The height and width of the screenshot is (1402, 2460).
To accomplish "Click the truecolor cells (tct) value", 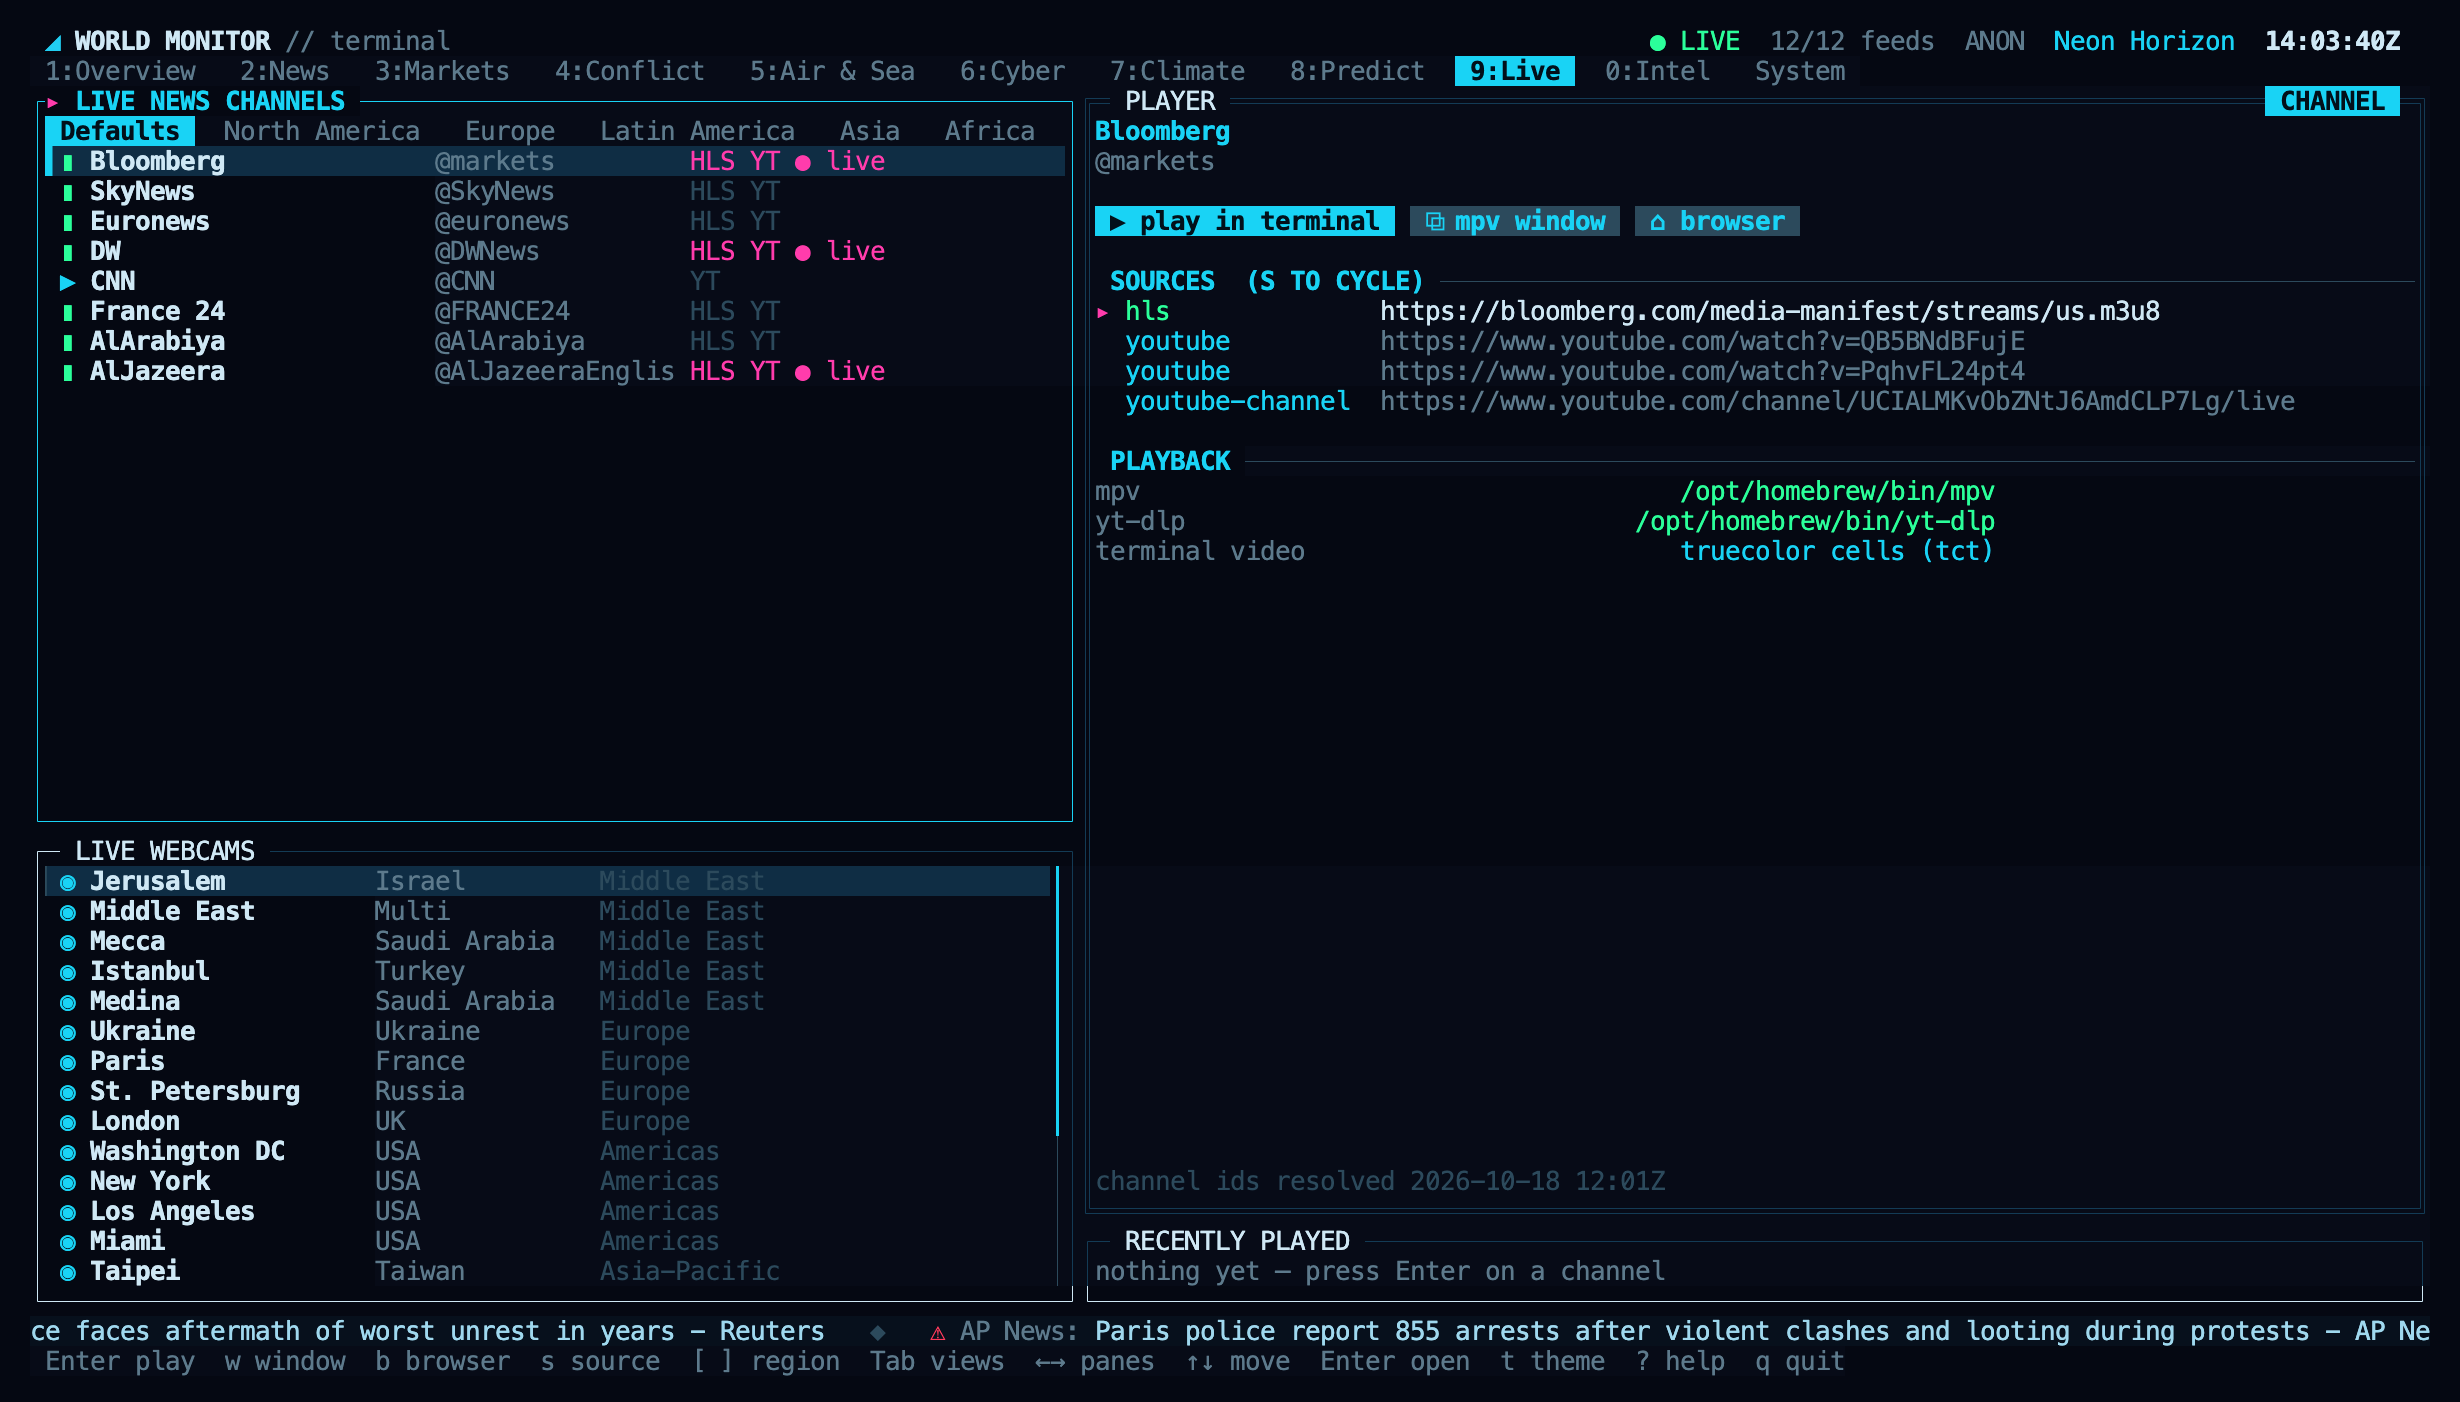I will coord(1837,551).
